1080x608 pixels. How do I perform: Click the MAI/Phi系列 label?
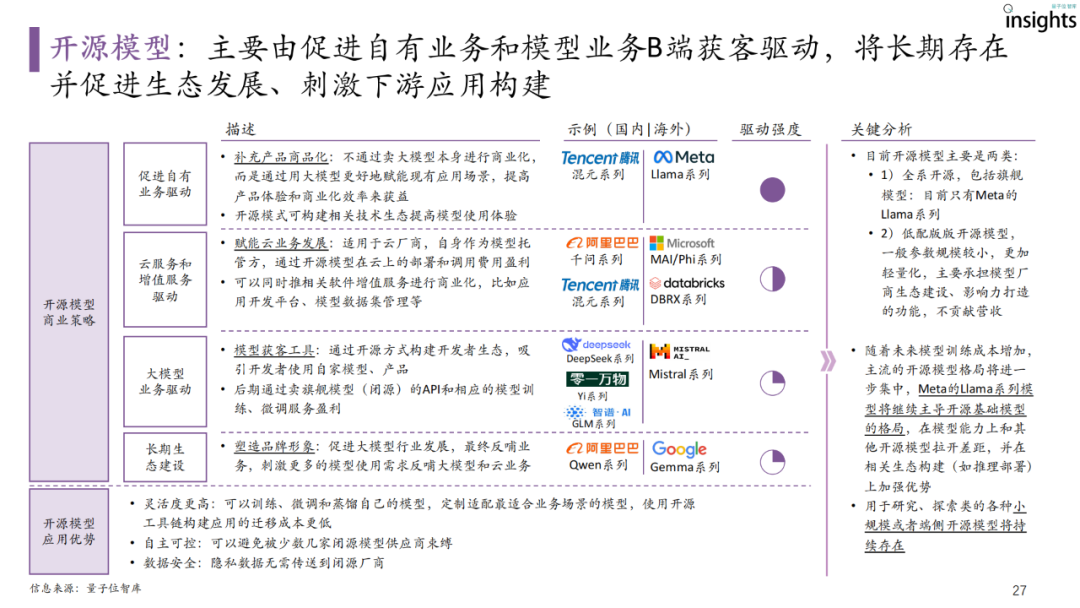click(x=685, y=260)
